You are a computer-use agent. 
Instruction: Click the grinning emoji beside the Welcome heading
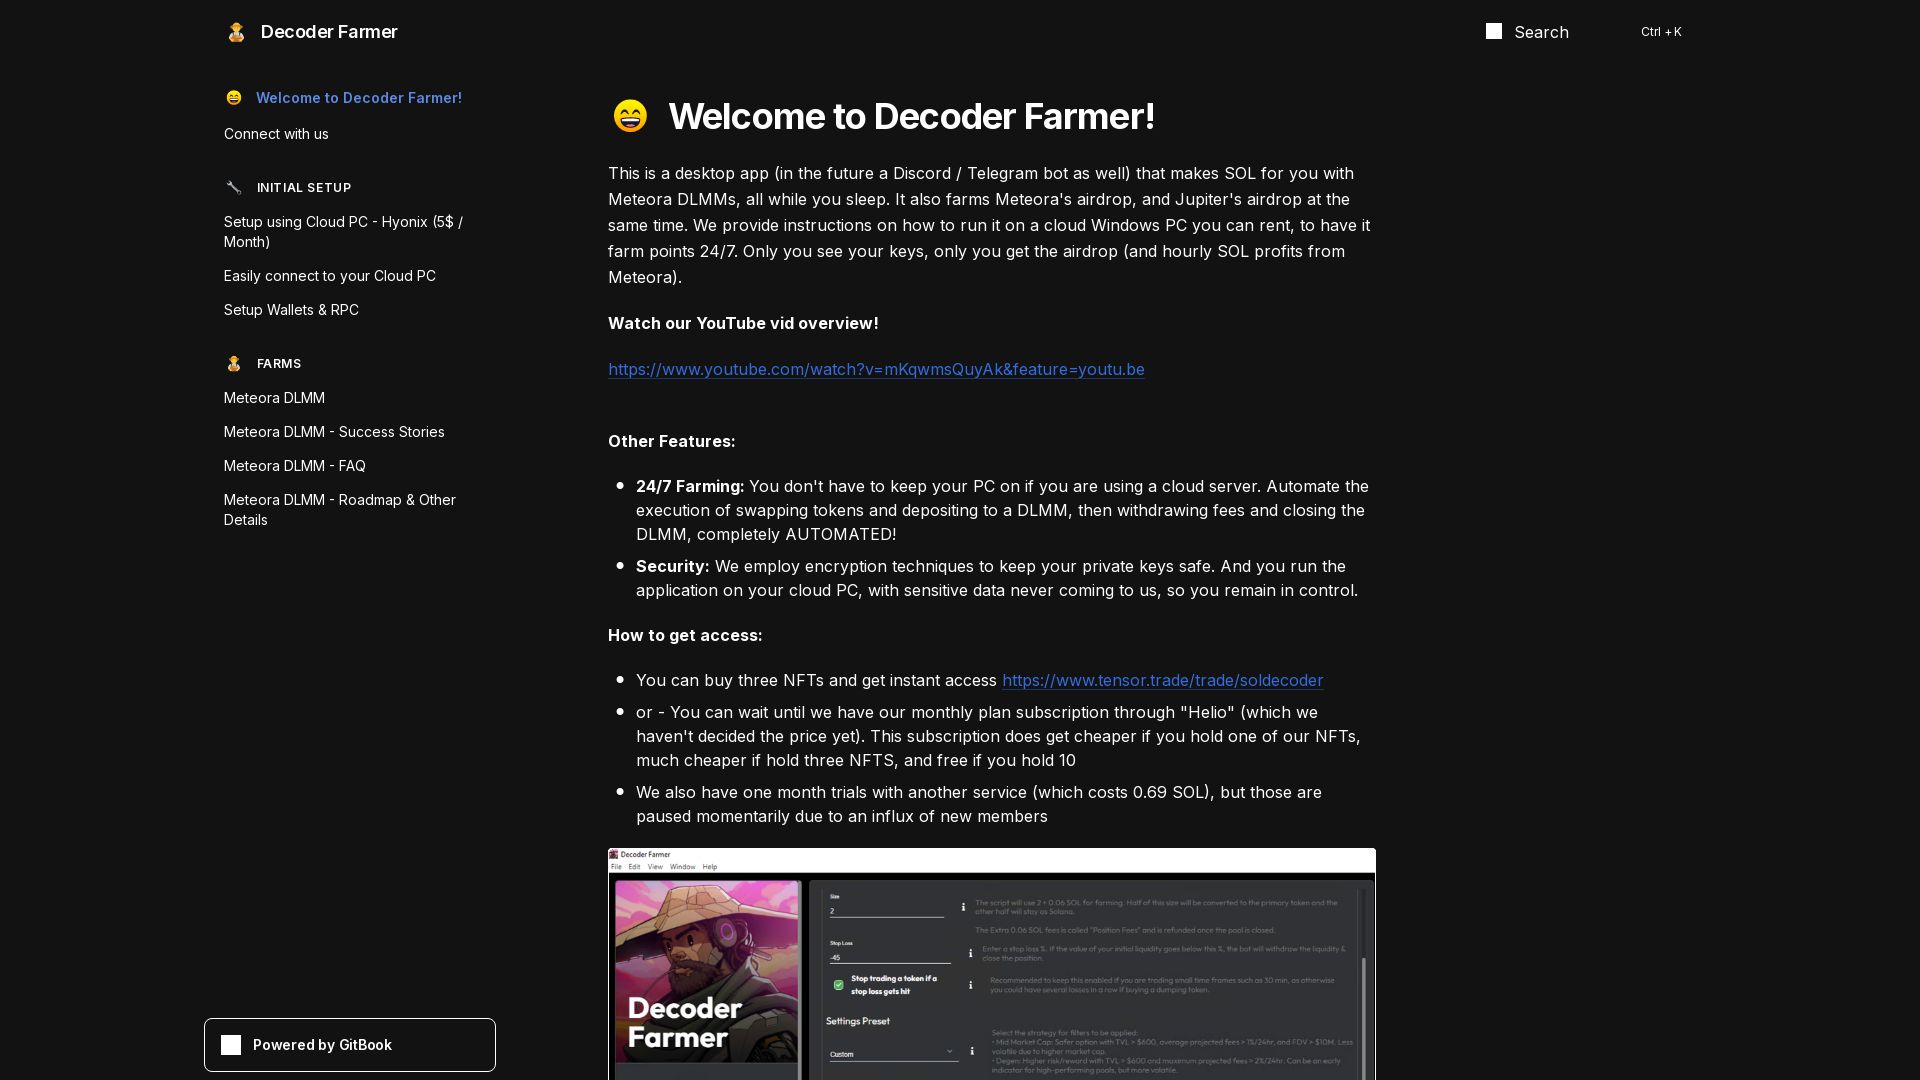click(x=629, y=116)
